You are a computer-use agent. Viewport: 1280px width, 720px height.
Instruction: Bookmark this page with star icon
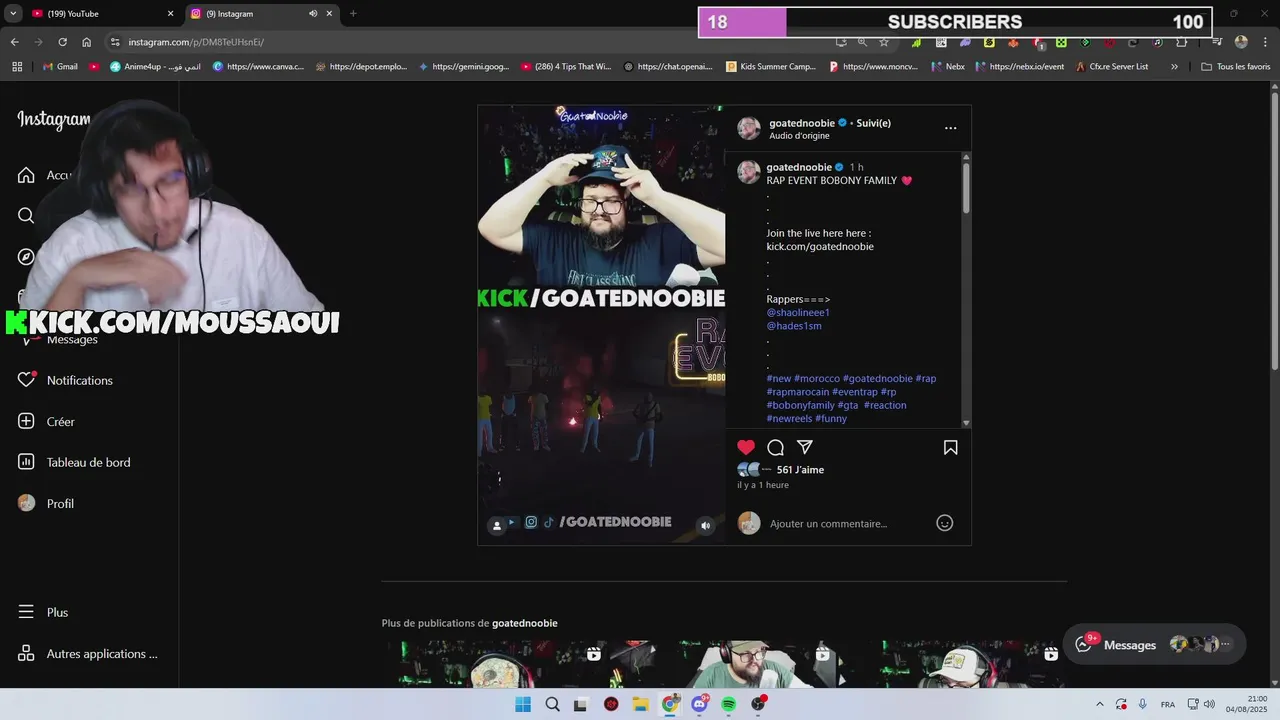884,42
